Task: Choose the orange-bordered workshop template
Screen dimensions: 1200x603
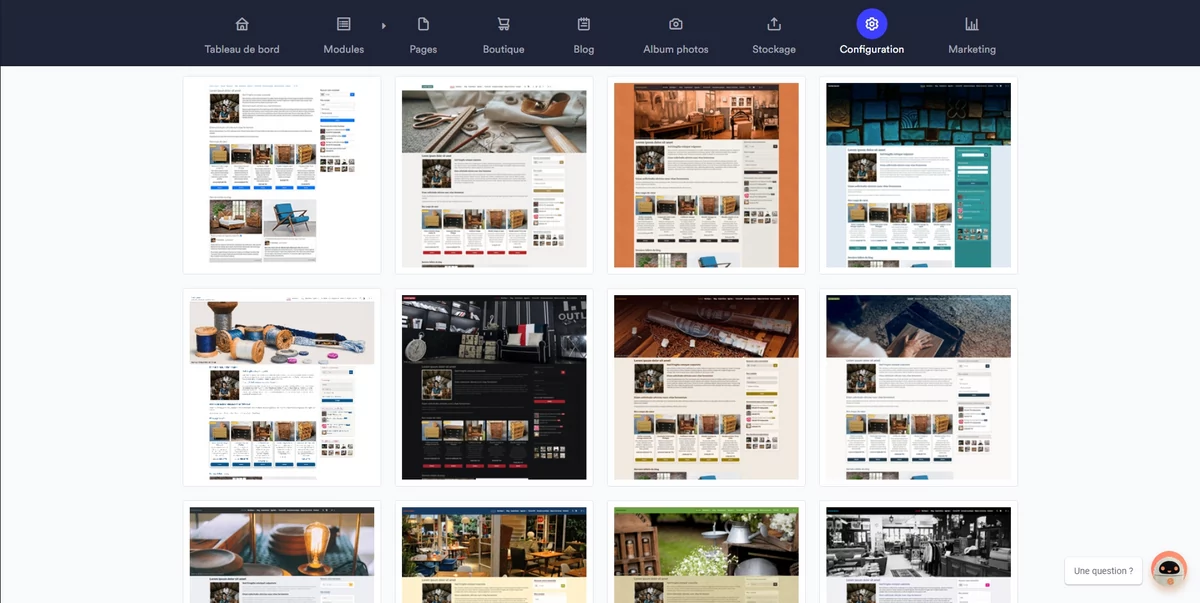Action: [706, 175]
